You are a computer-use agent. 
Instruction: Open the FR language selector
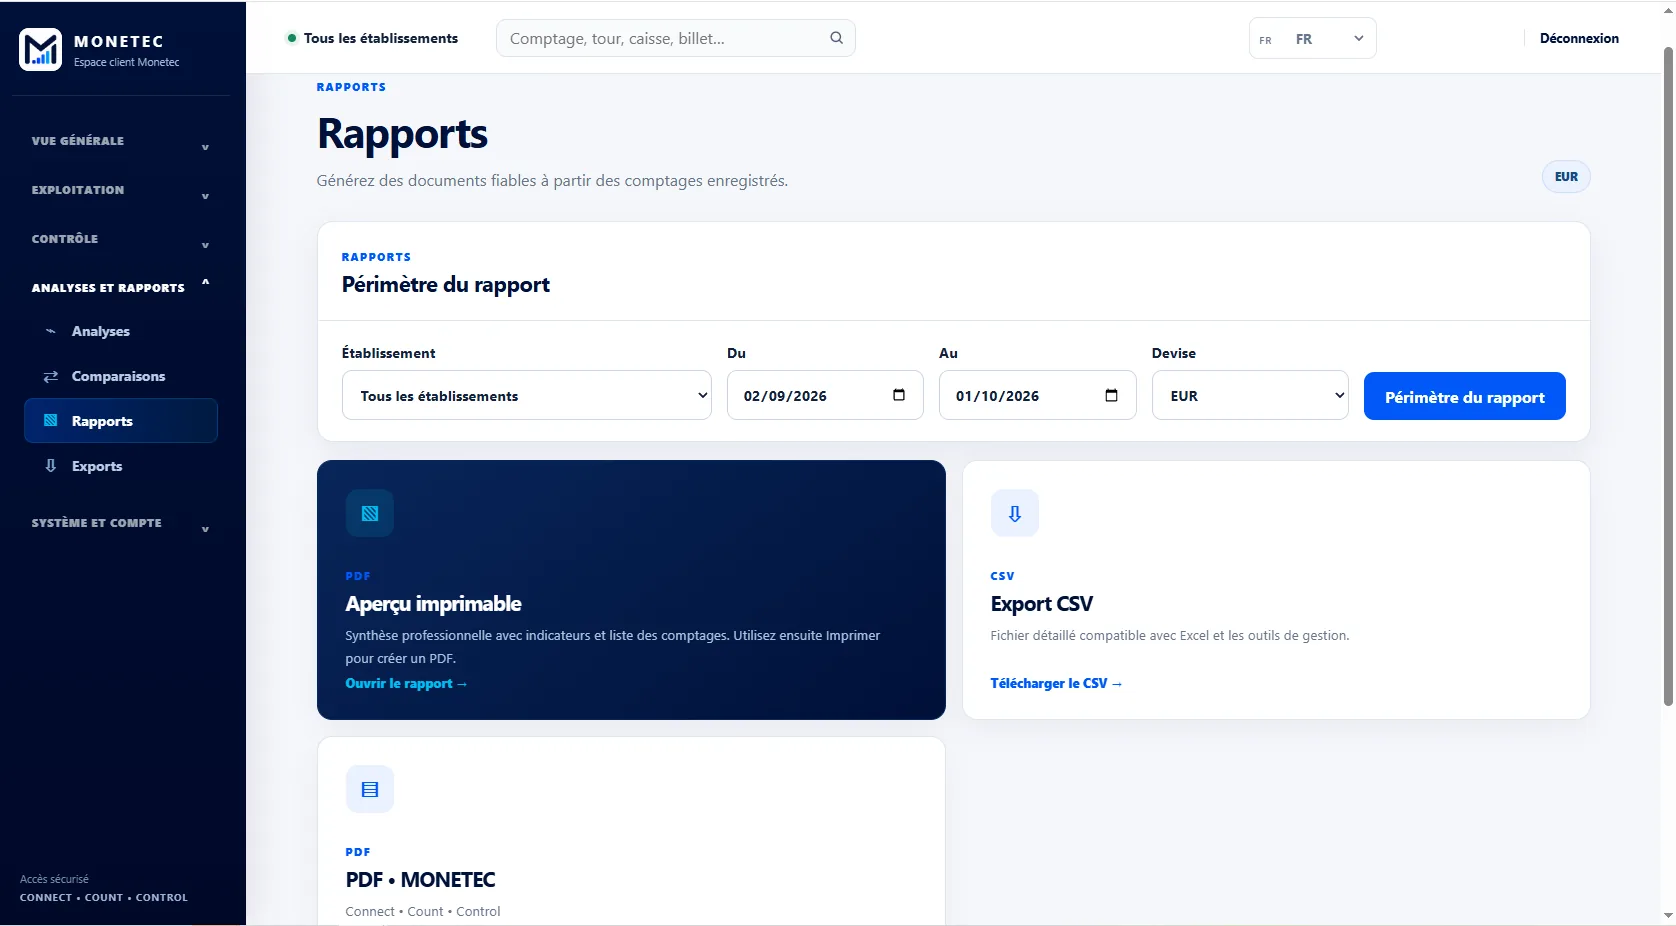tap(1312, 38)
